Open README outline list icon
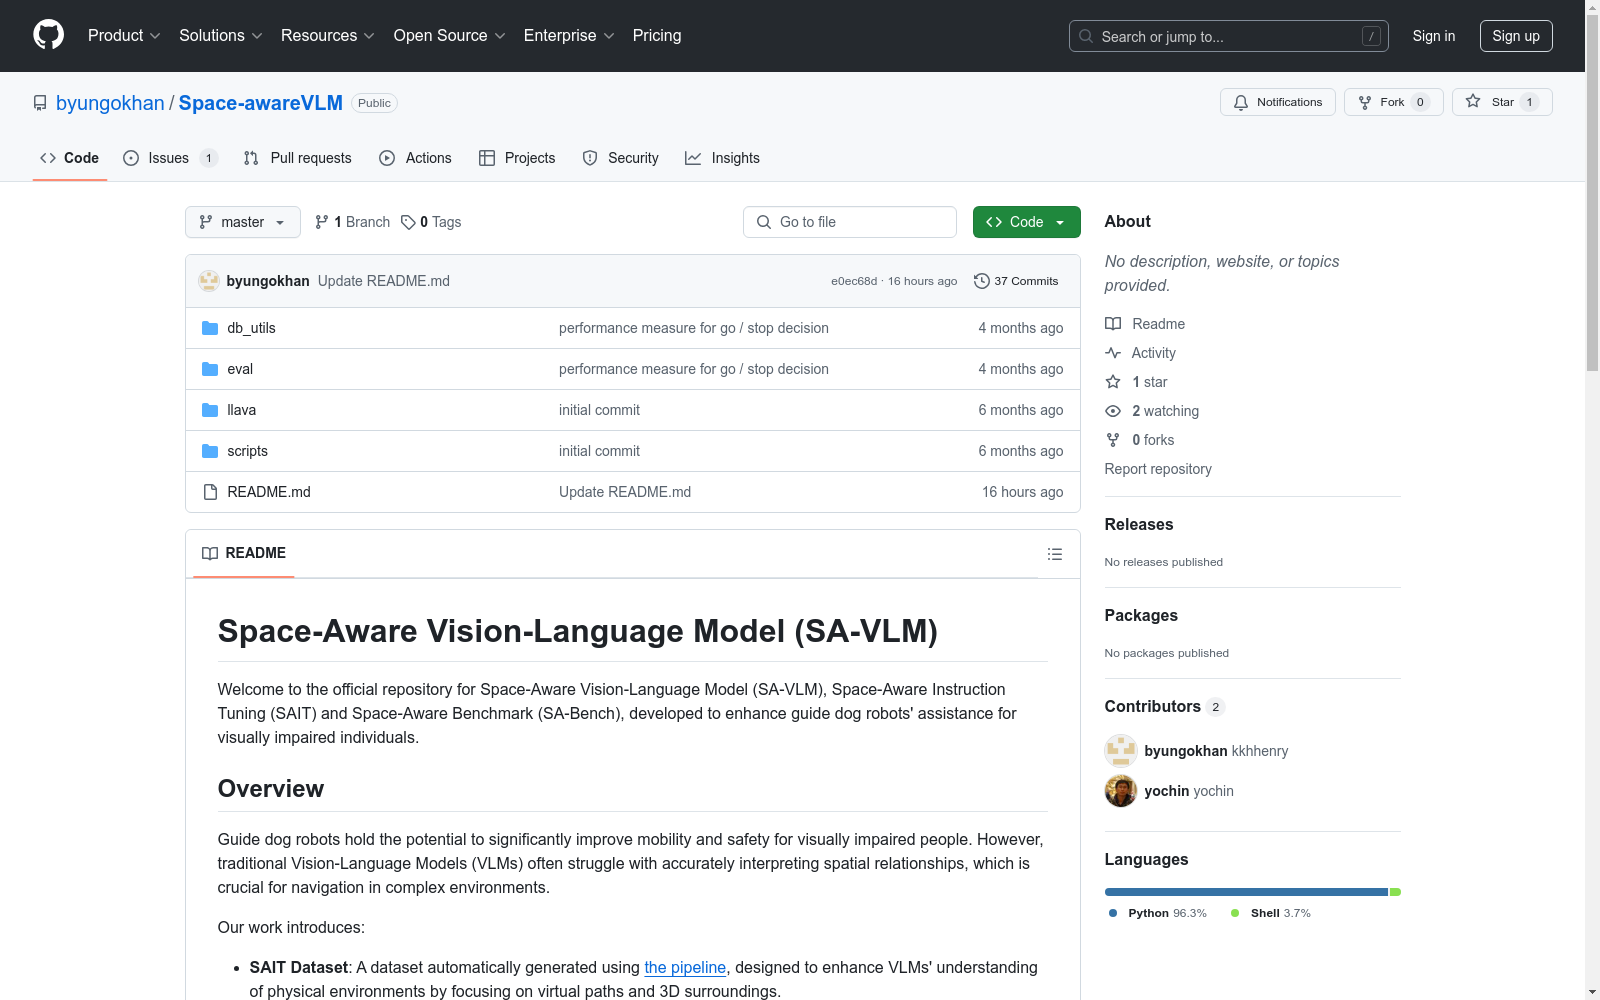The height and width of the screenshot is (1000, 1600). point(1055,554)
